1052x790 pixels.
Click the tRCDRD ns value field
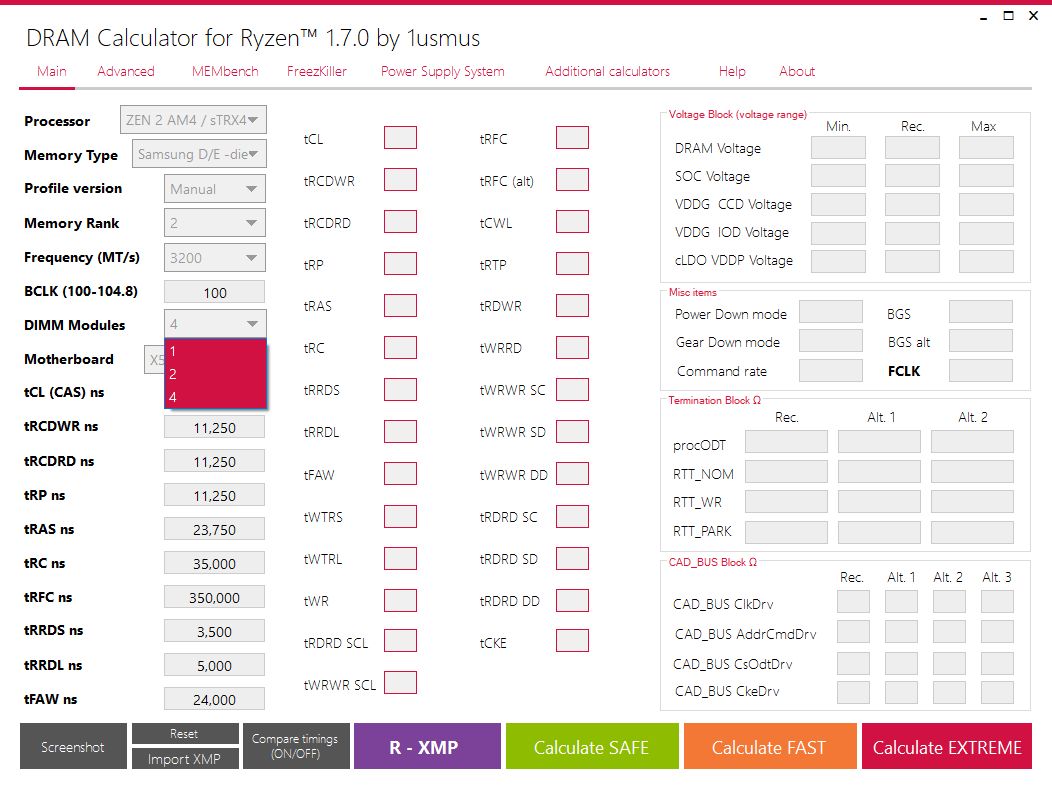215,462
